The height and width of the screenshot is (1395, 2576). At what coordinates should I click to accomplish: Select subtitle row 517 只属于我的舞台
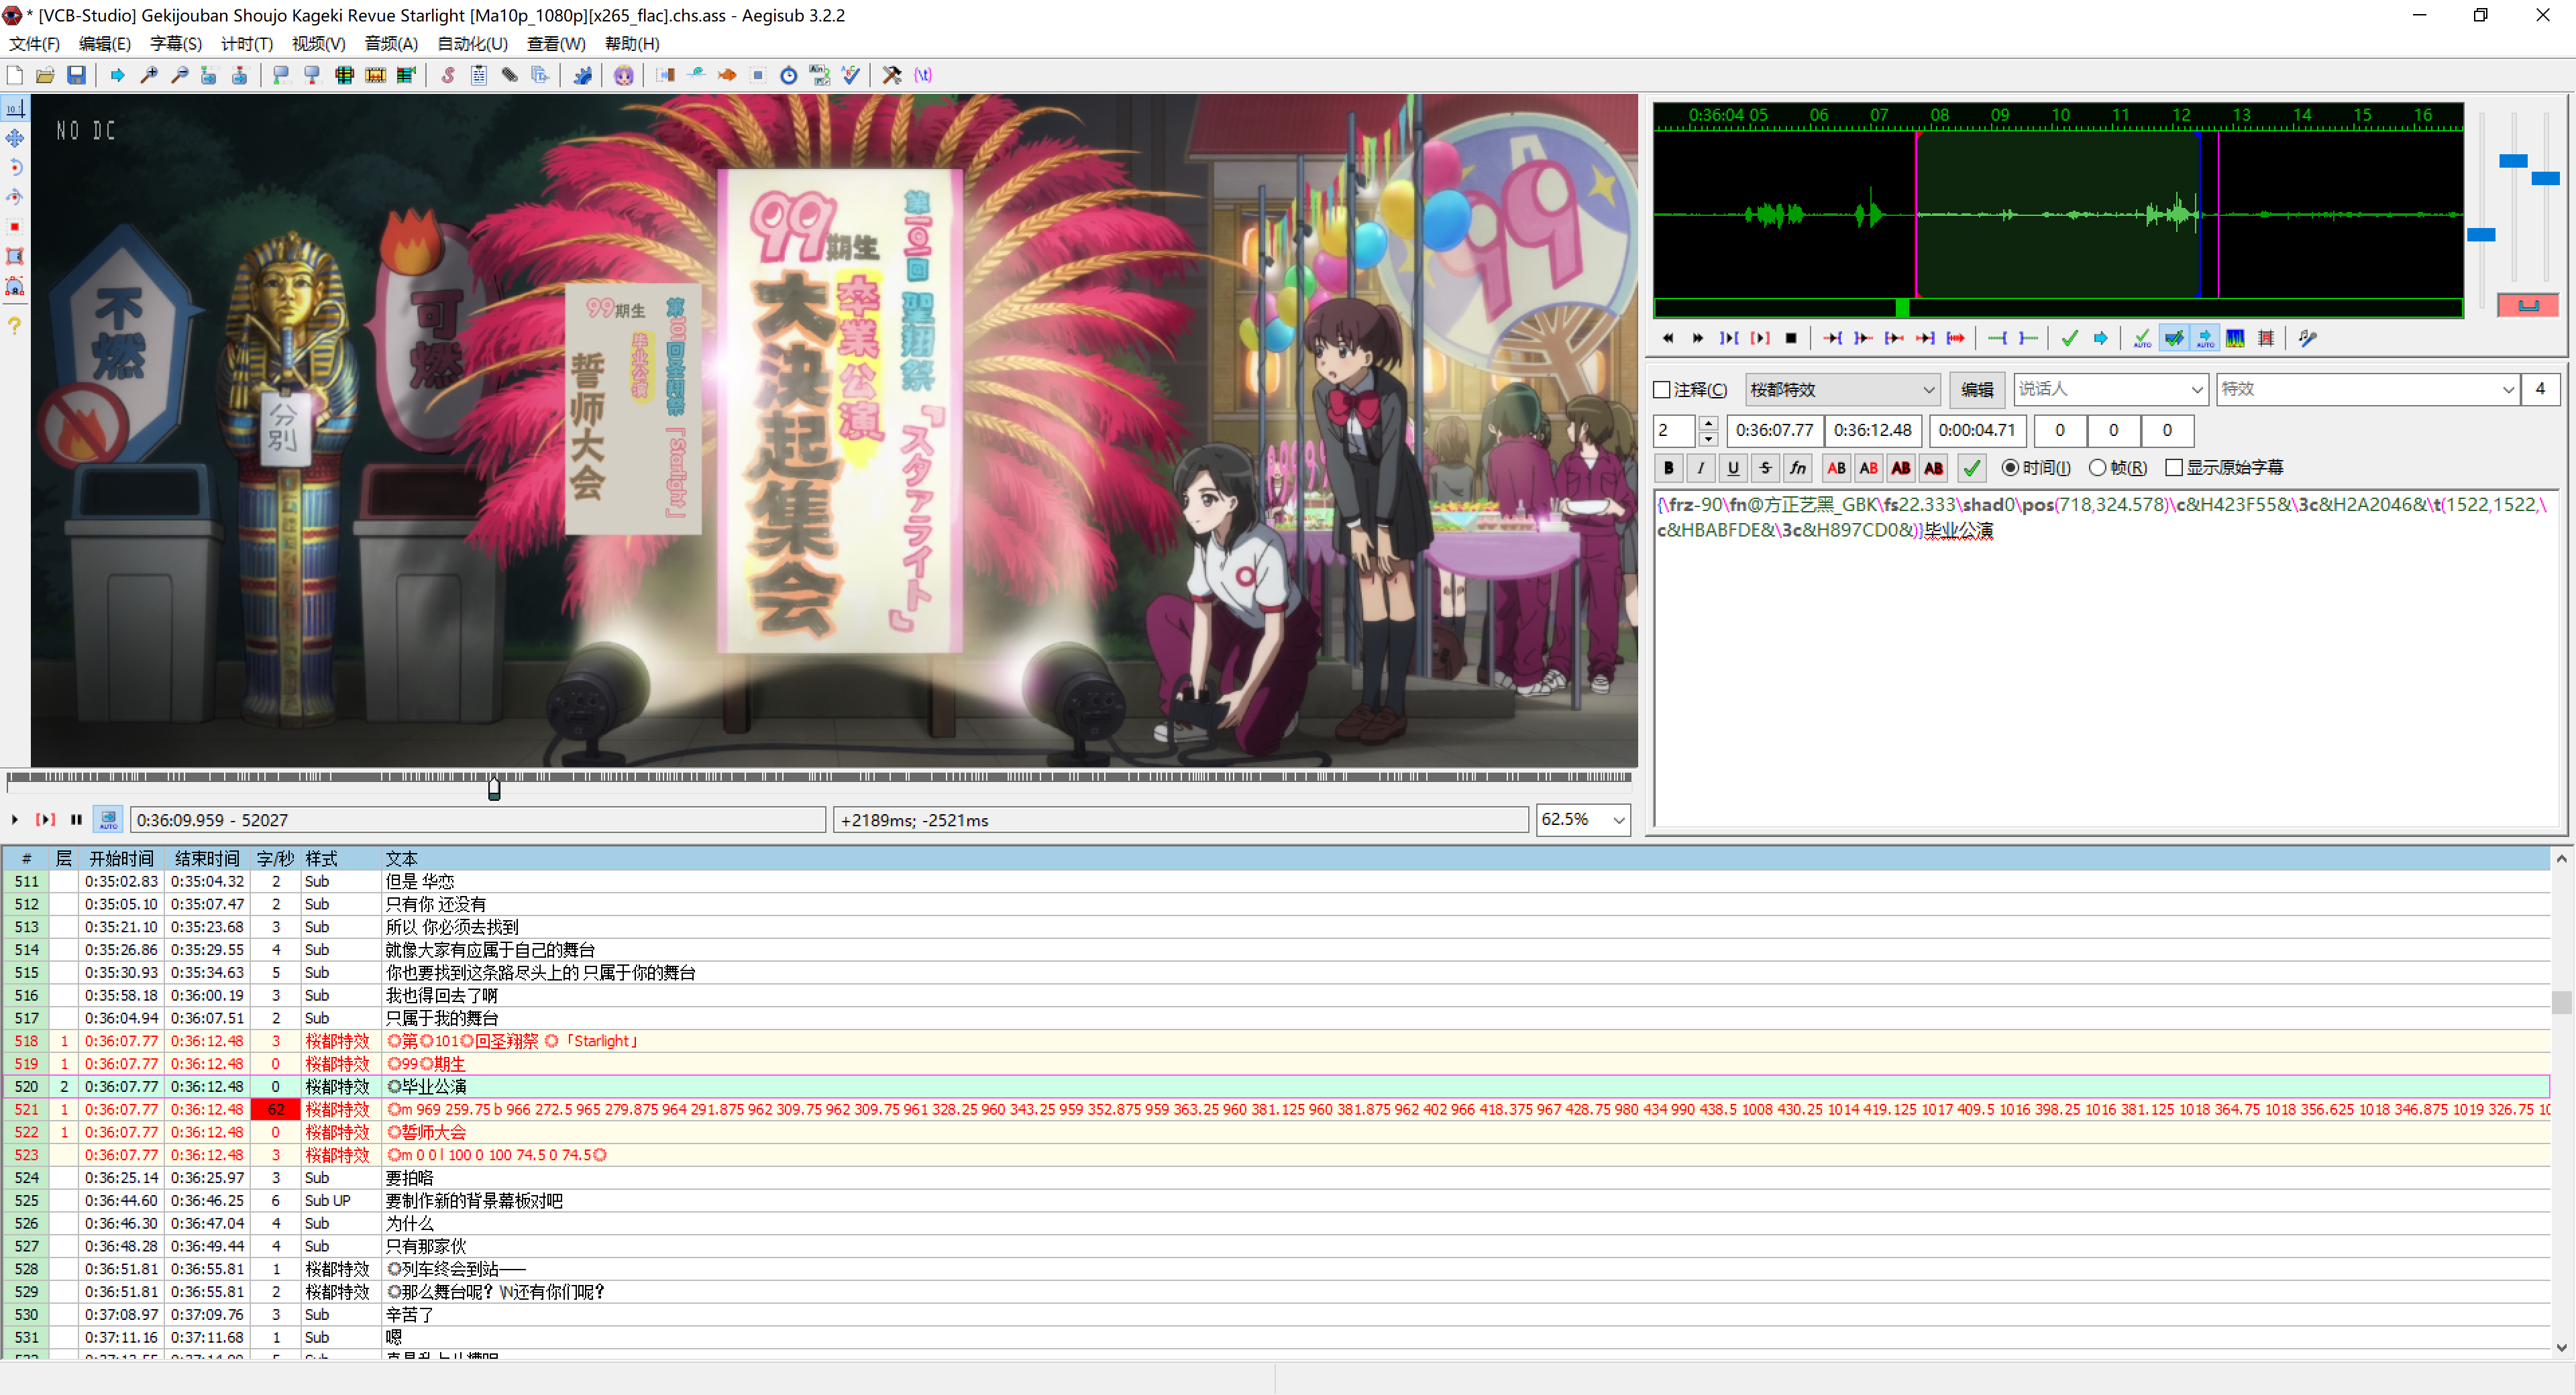click(x=1276, y=1018)
